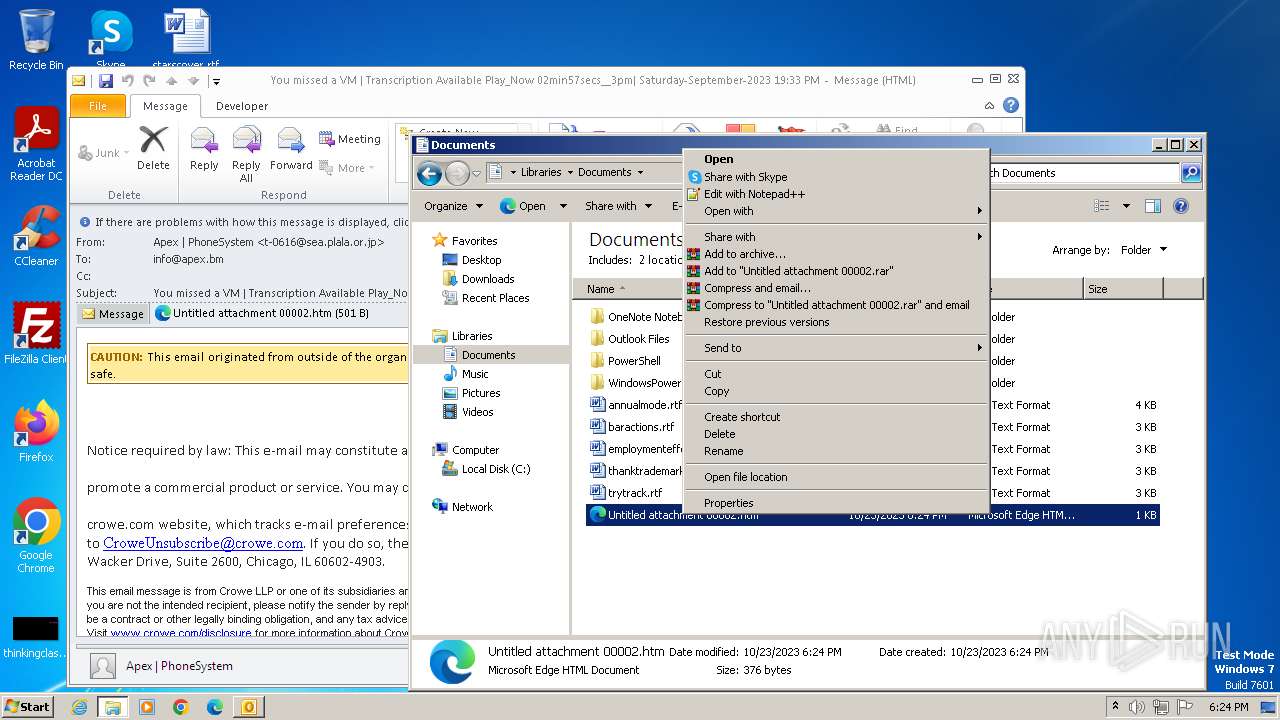Click Internet Explorer in the taskbar
The image size is (1280, 720).
click(79, 707)
